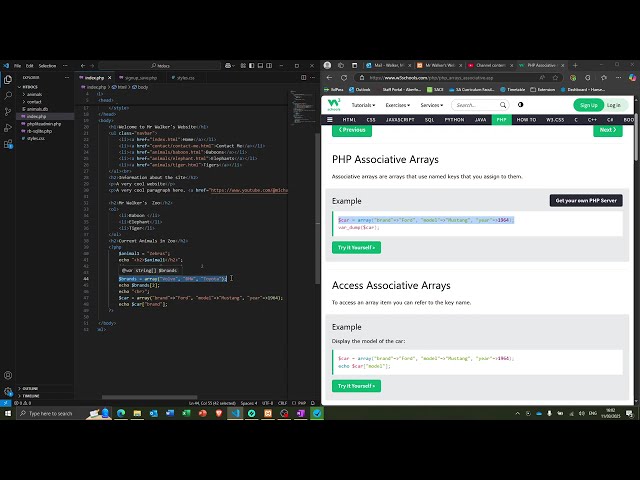The height and width of the screenshot is (480, 640).
Task: Switch to styles.css editor tab
Action: [x=186, y=78]
